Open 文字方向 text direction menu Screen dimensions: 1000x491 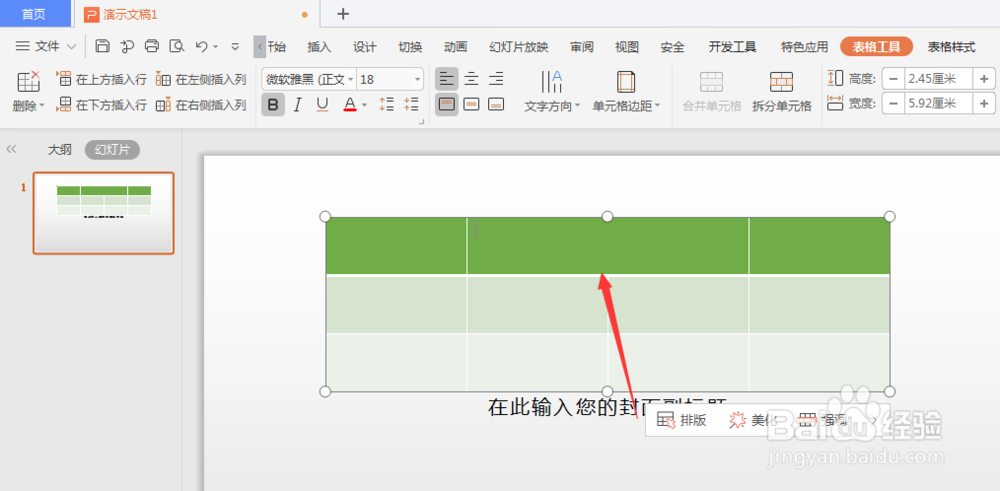point(552,91)
